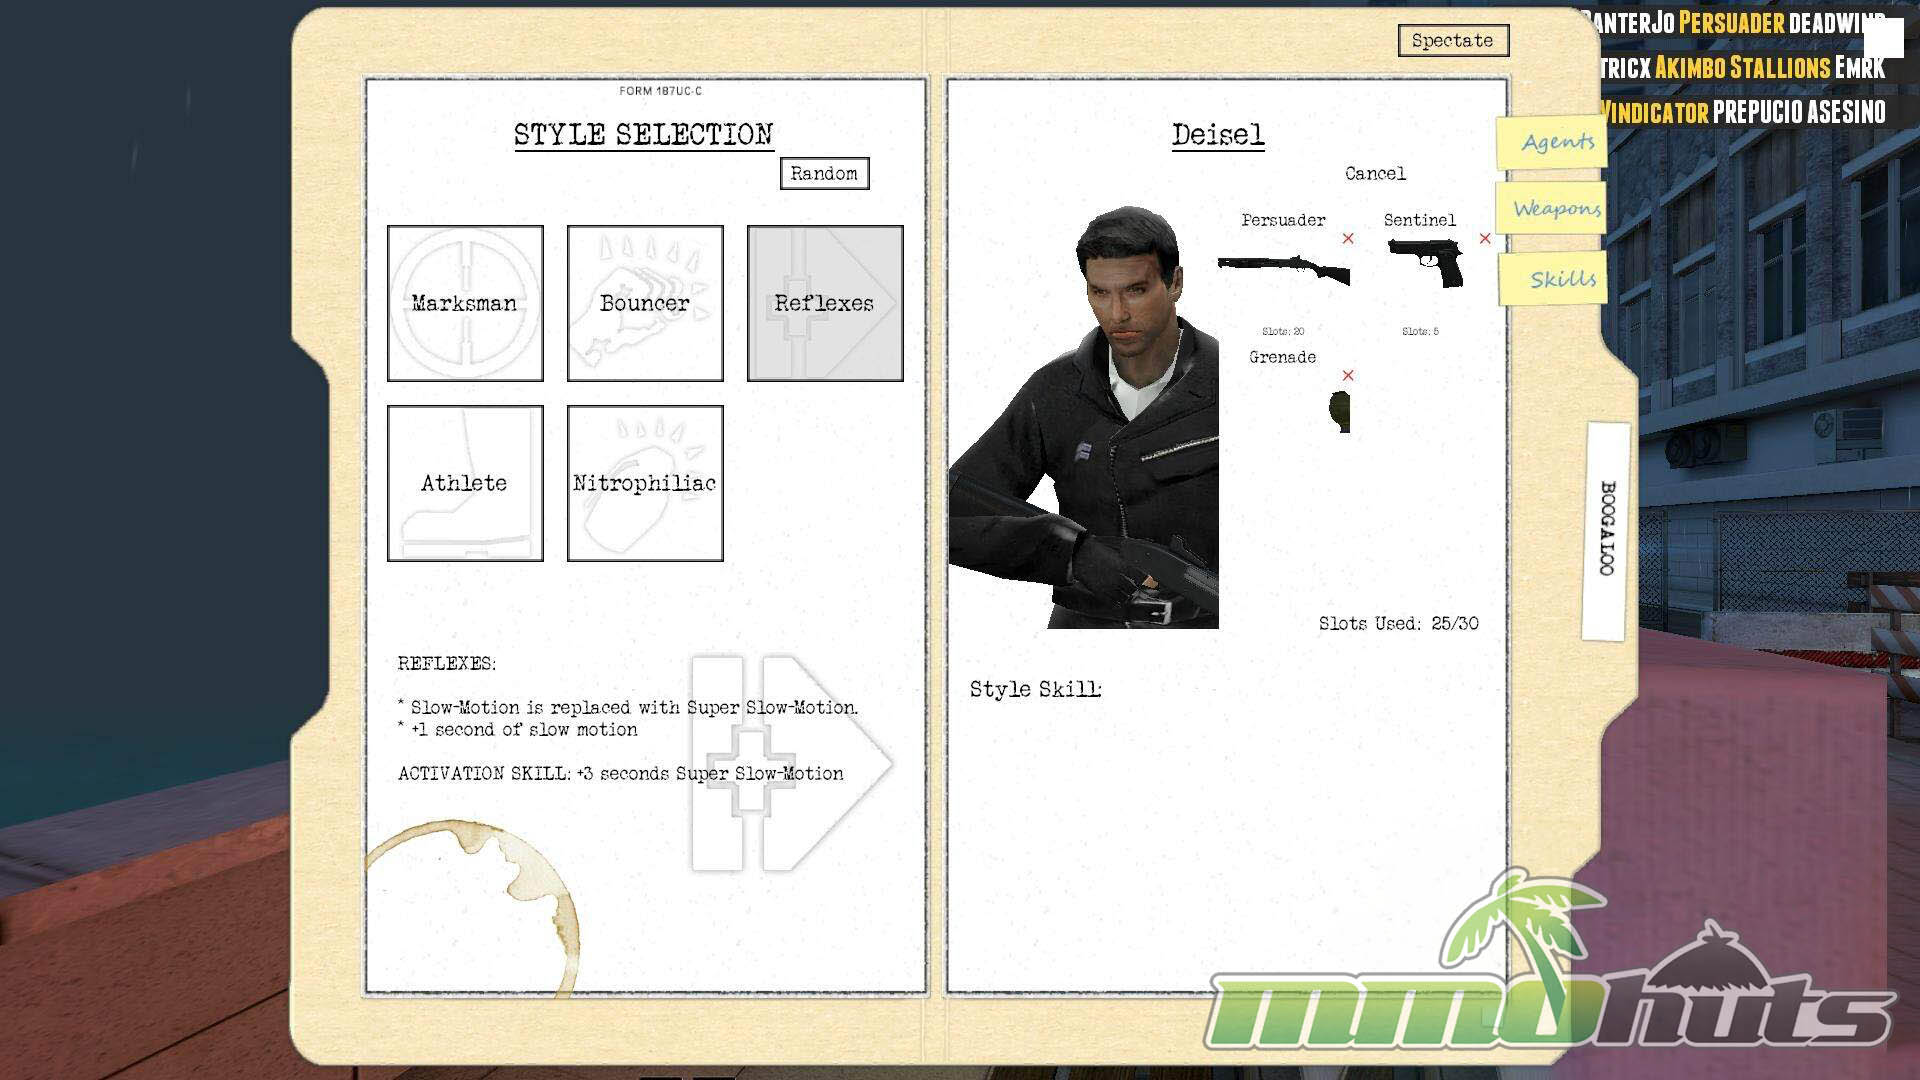Remove the Sentinel with its red X
The height and width of the screenshot is (1080, 1920).
[x=1485, y=239]
